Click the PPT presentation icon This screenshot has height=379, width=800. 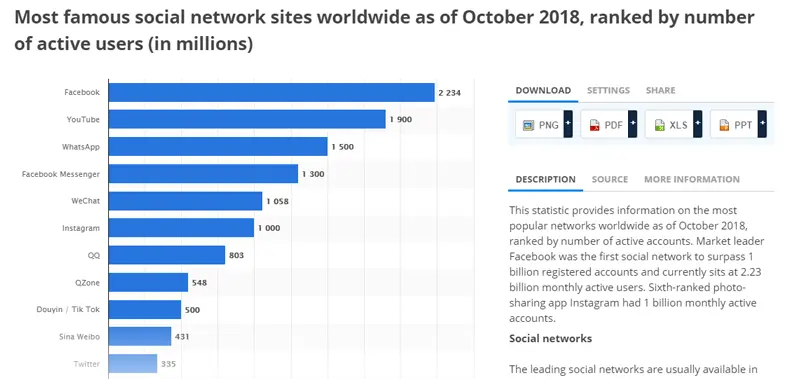click(724, 125)
